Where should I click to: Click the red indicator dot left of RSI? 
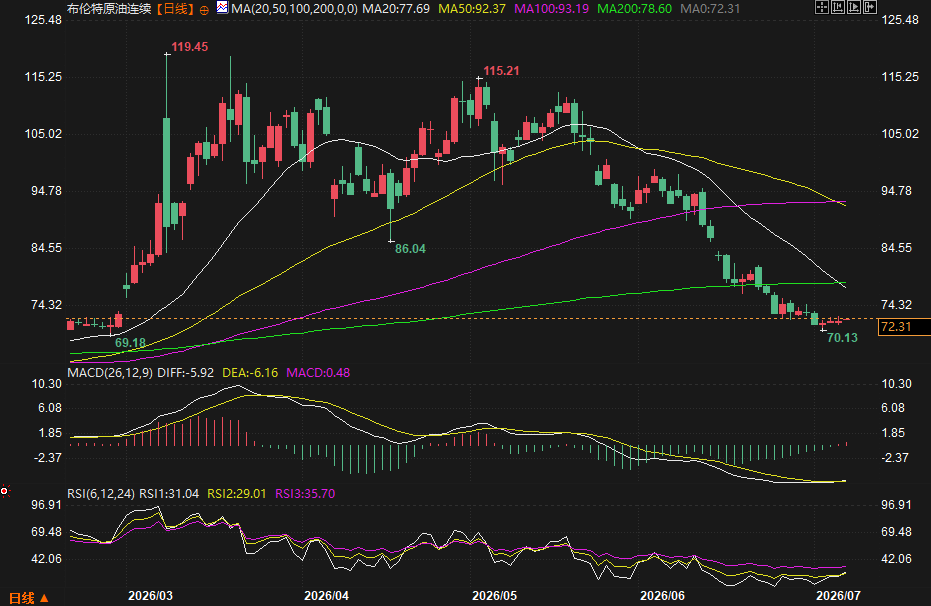[x=4, y=491]
